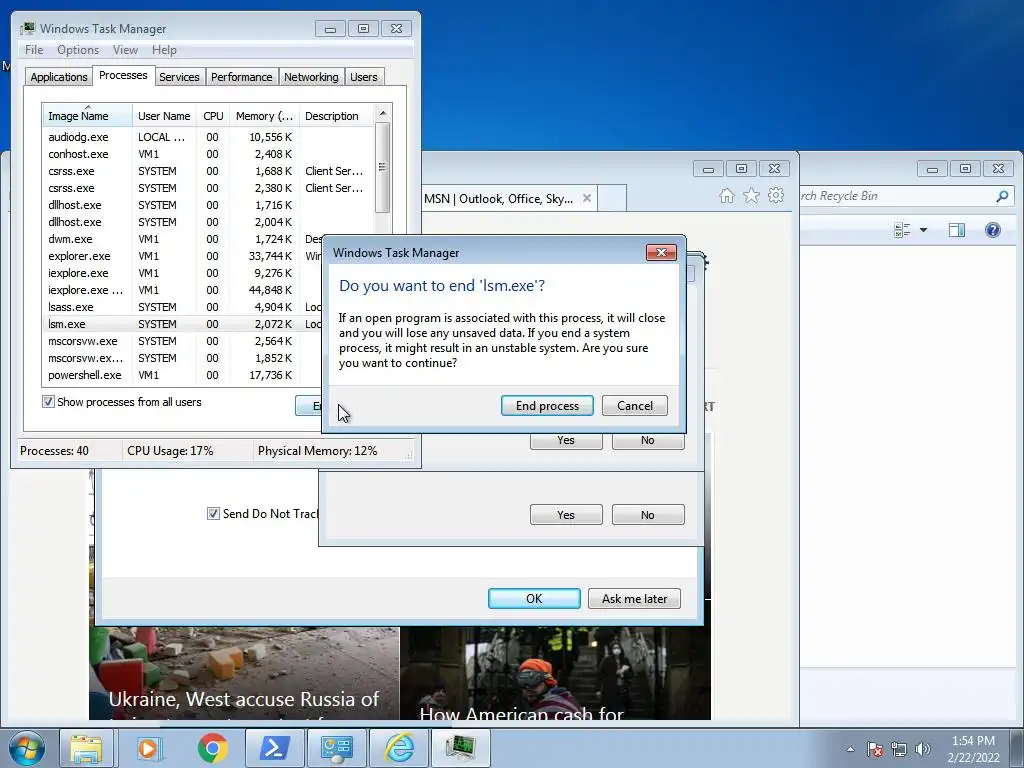1024x768 pixels.
Task: Click the Internet Explorer Home icon
Action: [726, 195]
